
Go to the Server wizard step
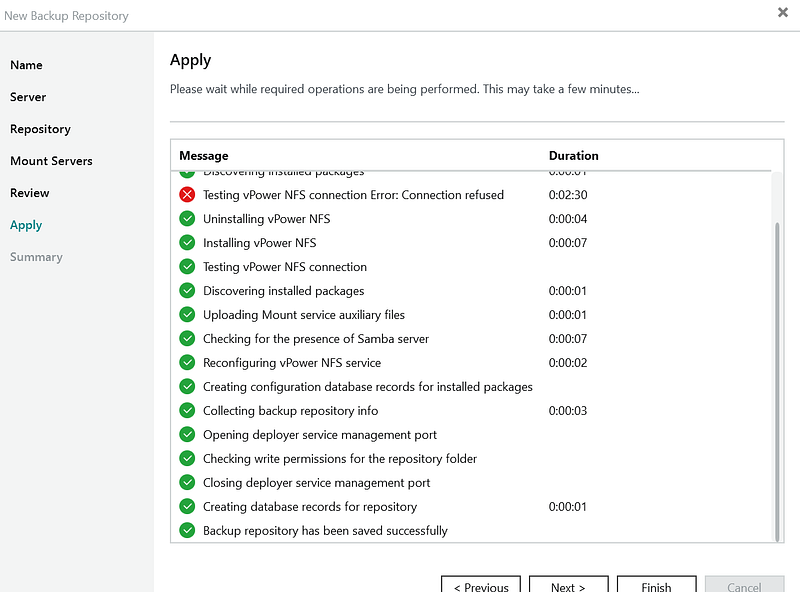[x=28, y=97]
